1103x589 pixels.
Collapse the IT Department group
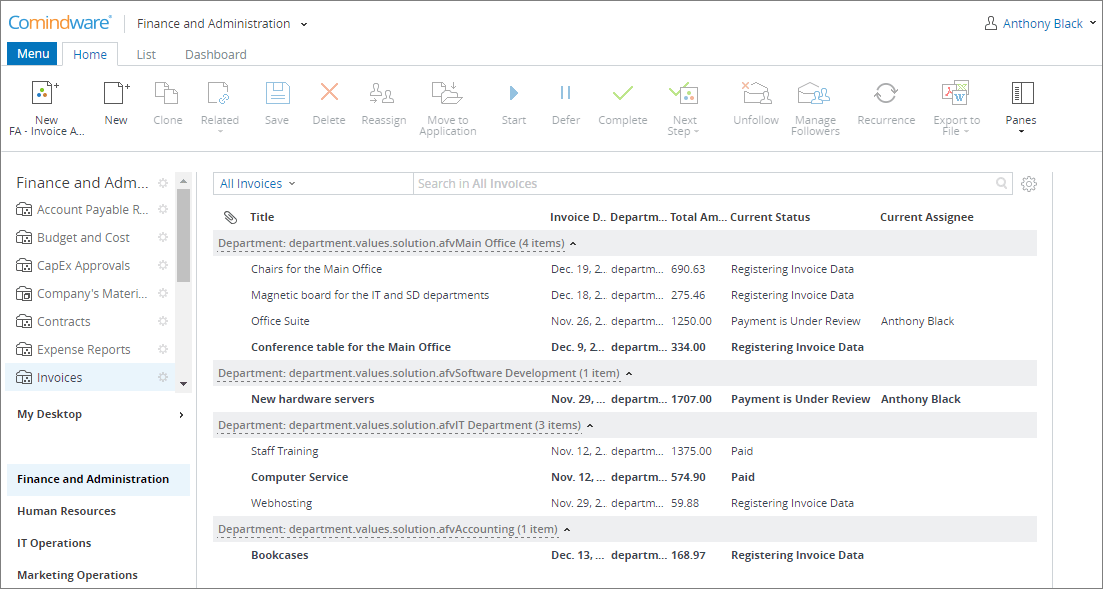point(590,424)
